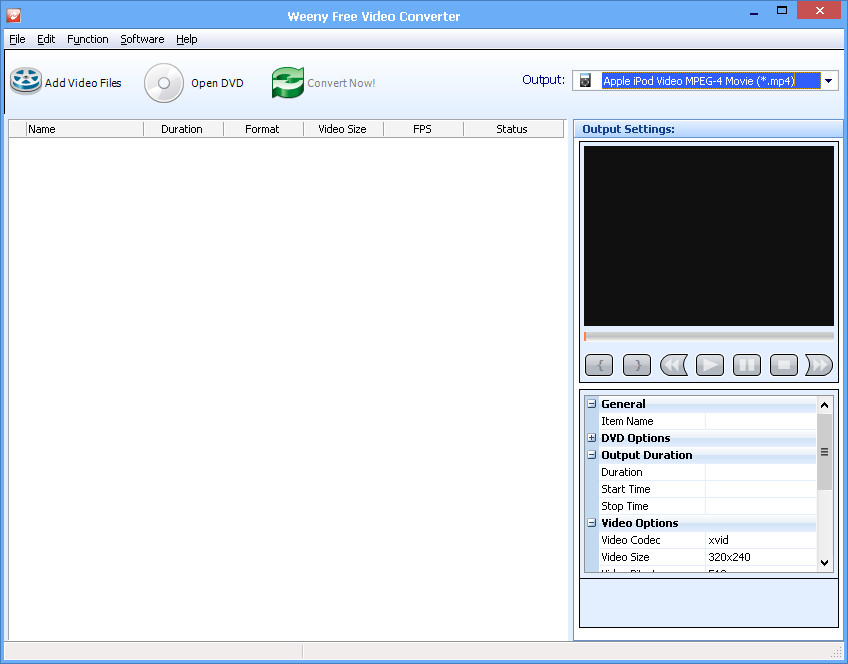Click the iPod device icon beside Output
The height and width of the screenshot is (664, 848).
585,81
